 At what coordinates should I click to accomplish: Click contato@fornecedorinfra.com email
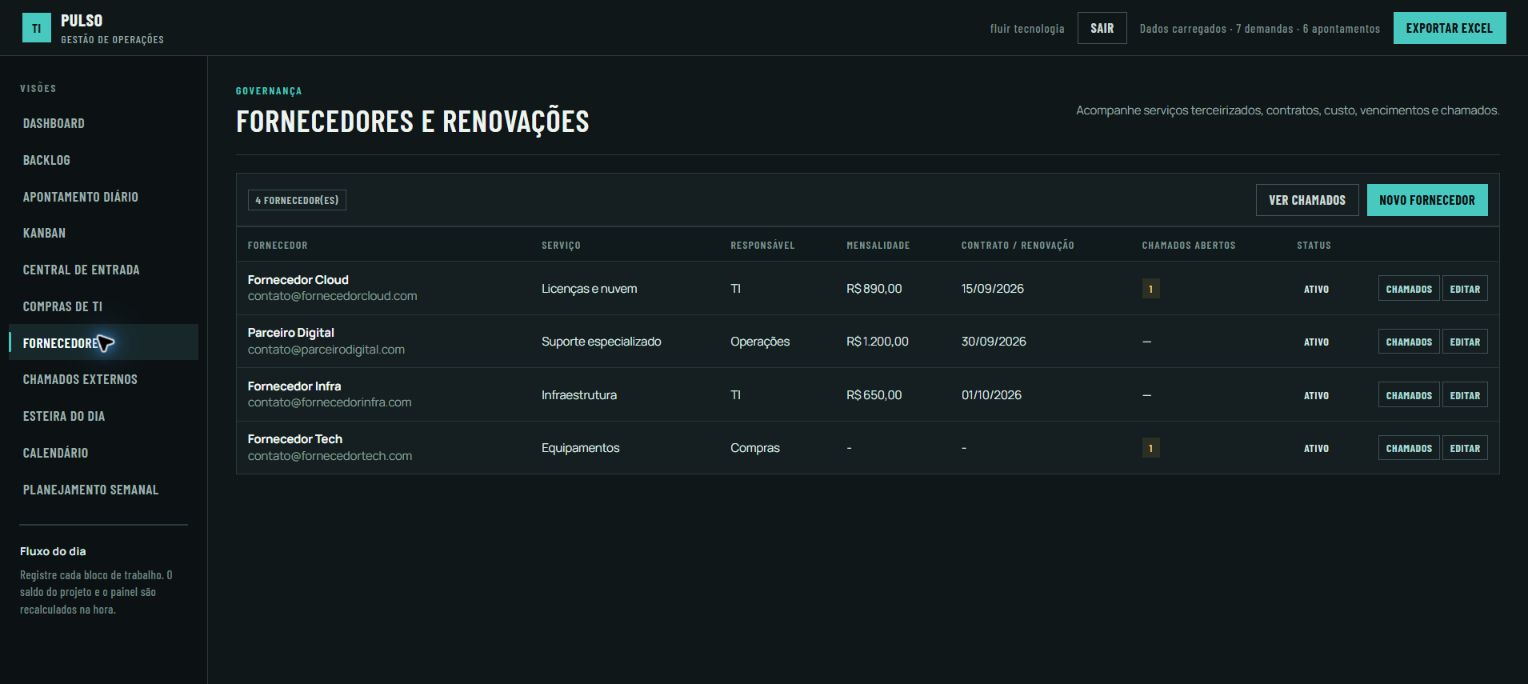330,402
